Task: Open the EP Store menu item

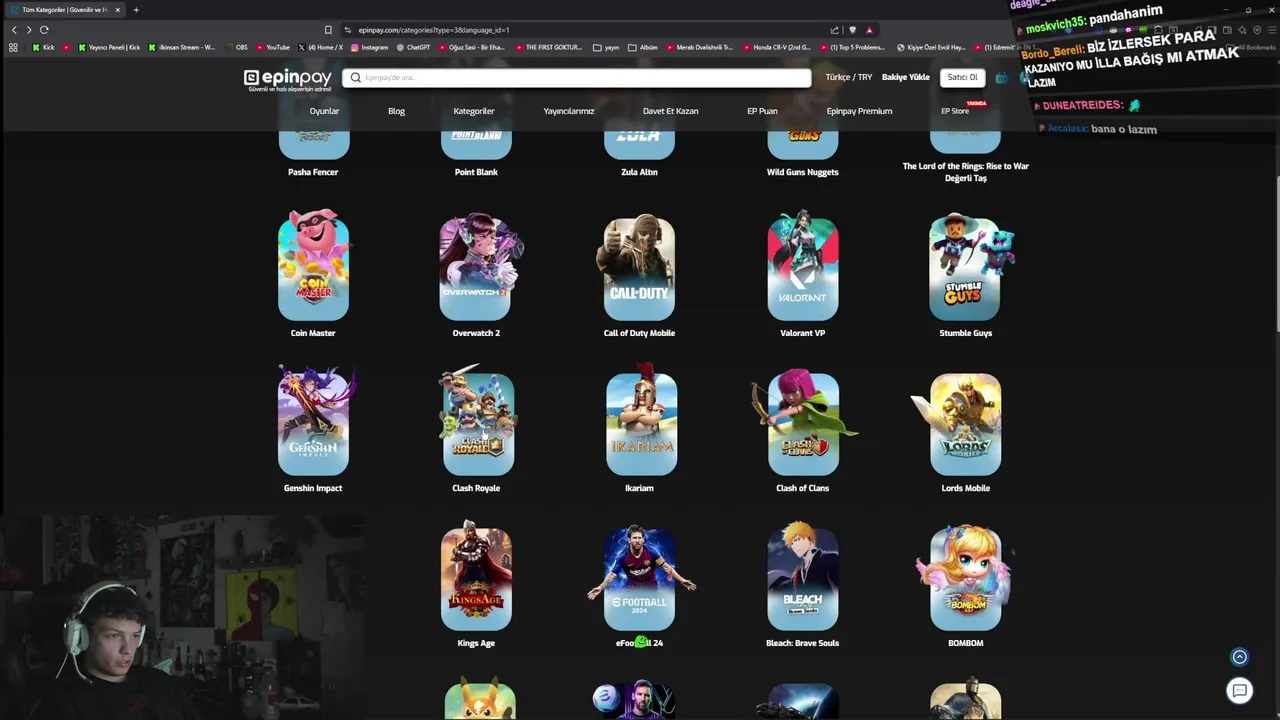Action: click(x=955, y=111)
